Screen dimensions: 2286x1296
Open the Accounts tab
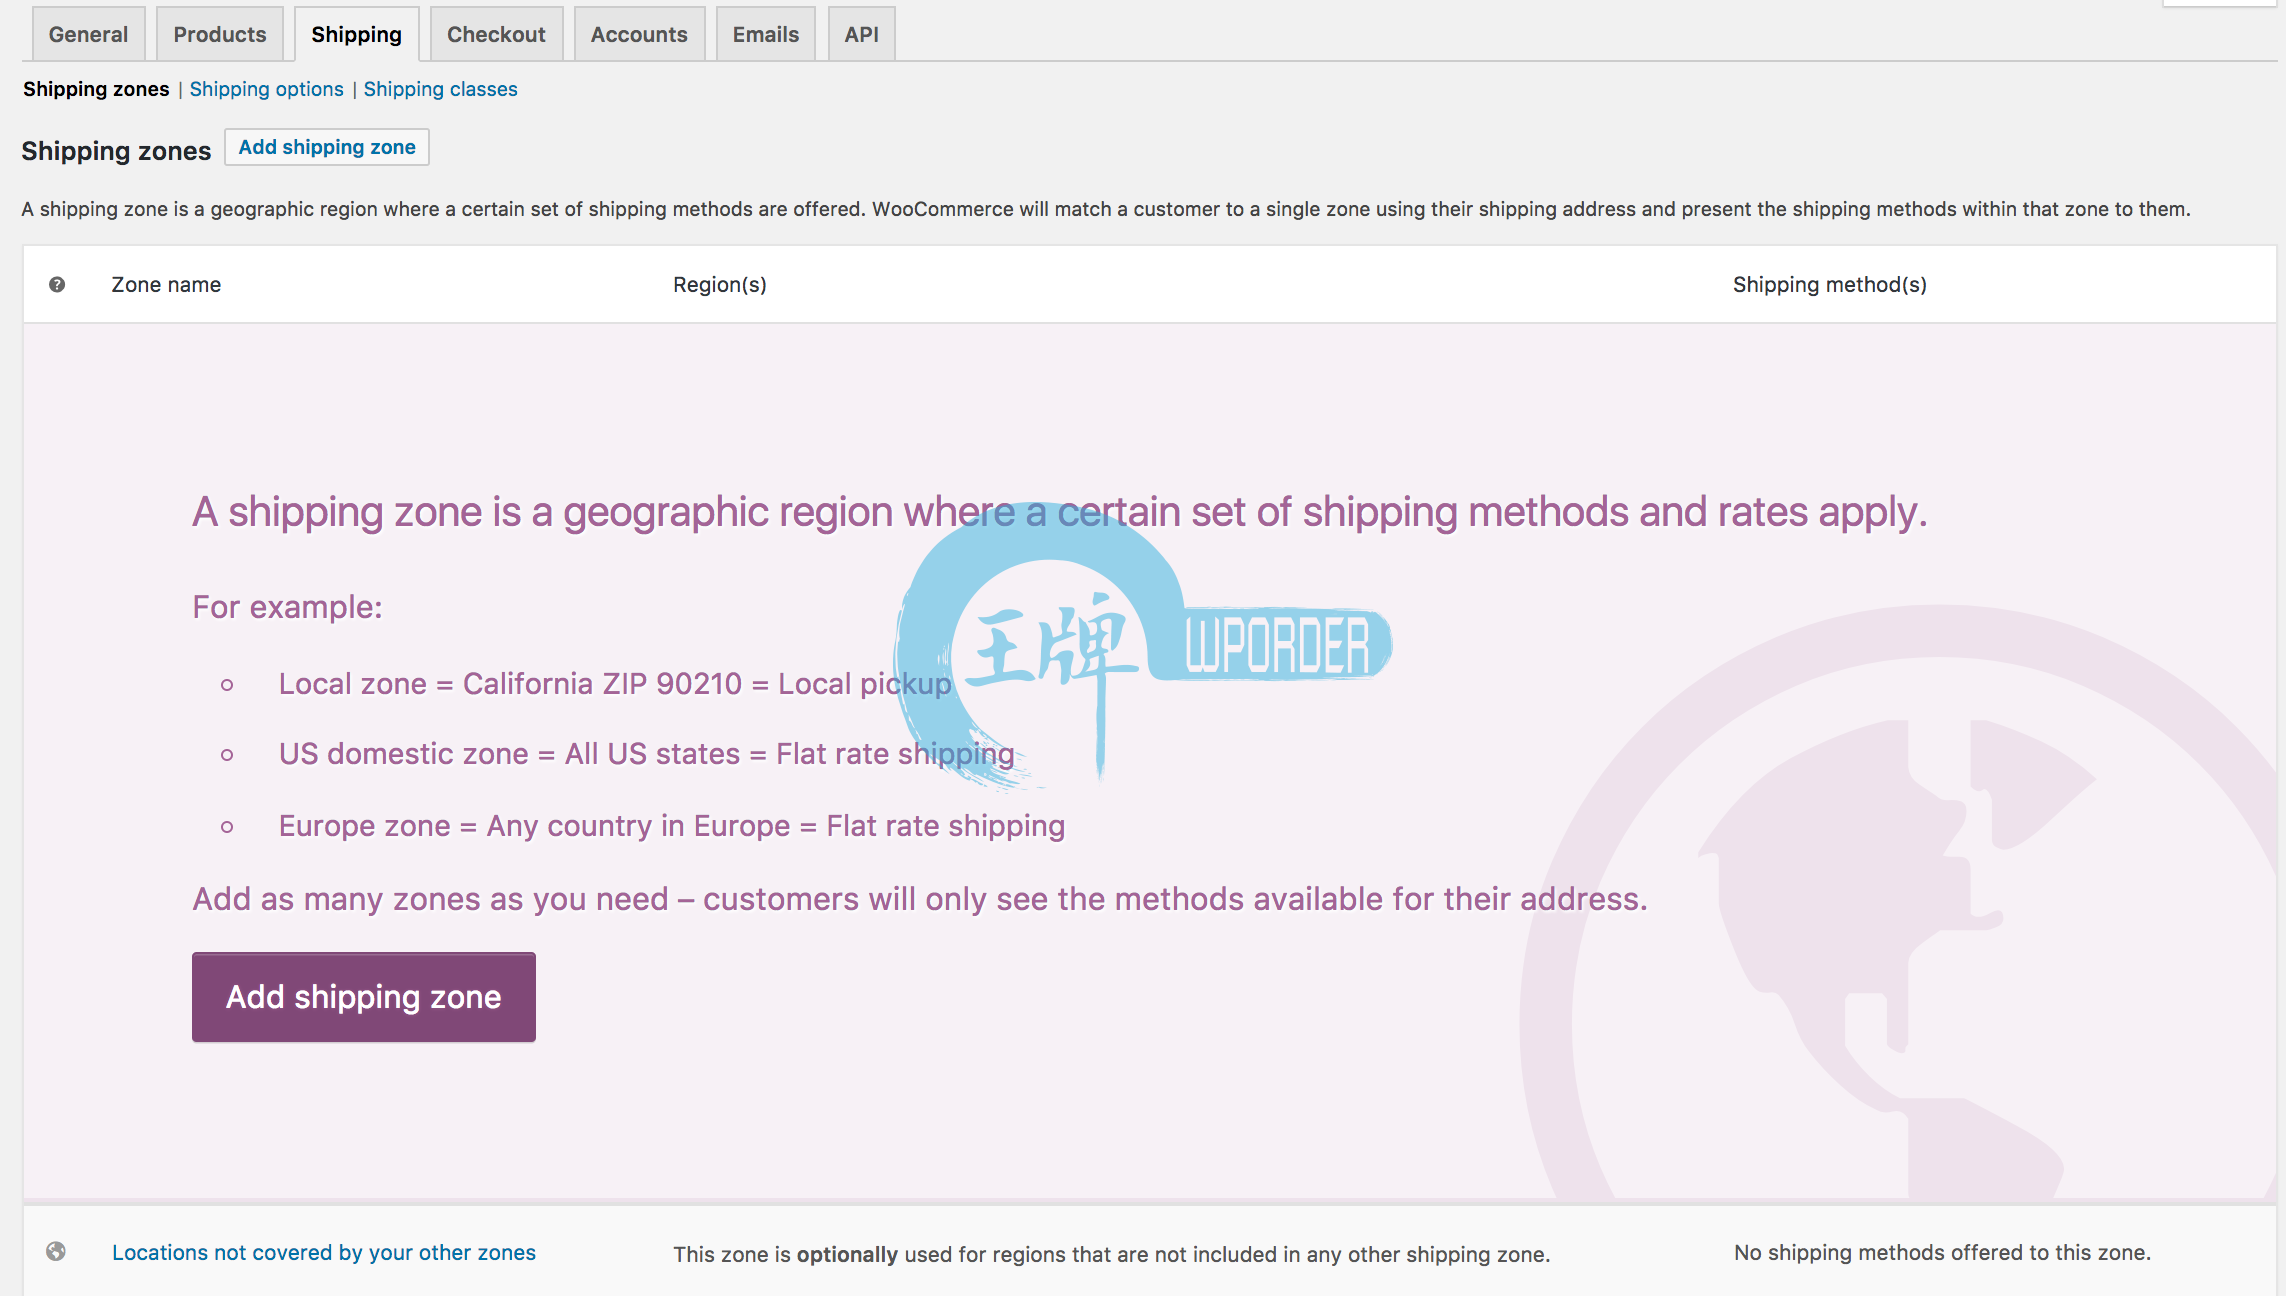(639, 34)
